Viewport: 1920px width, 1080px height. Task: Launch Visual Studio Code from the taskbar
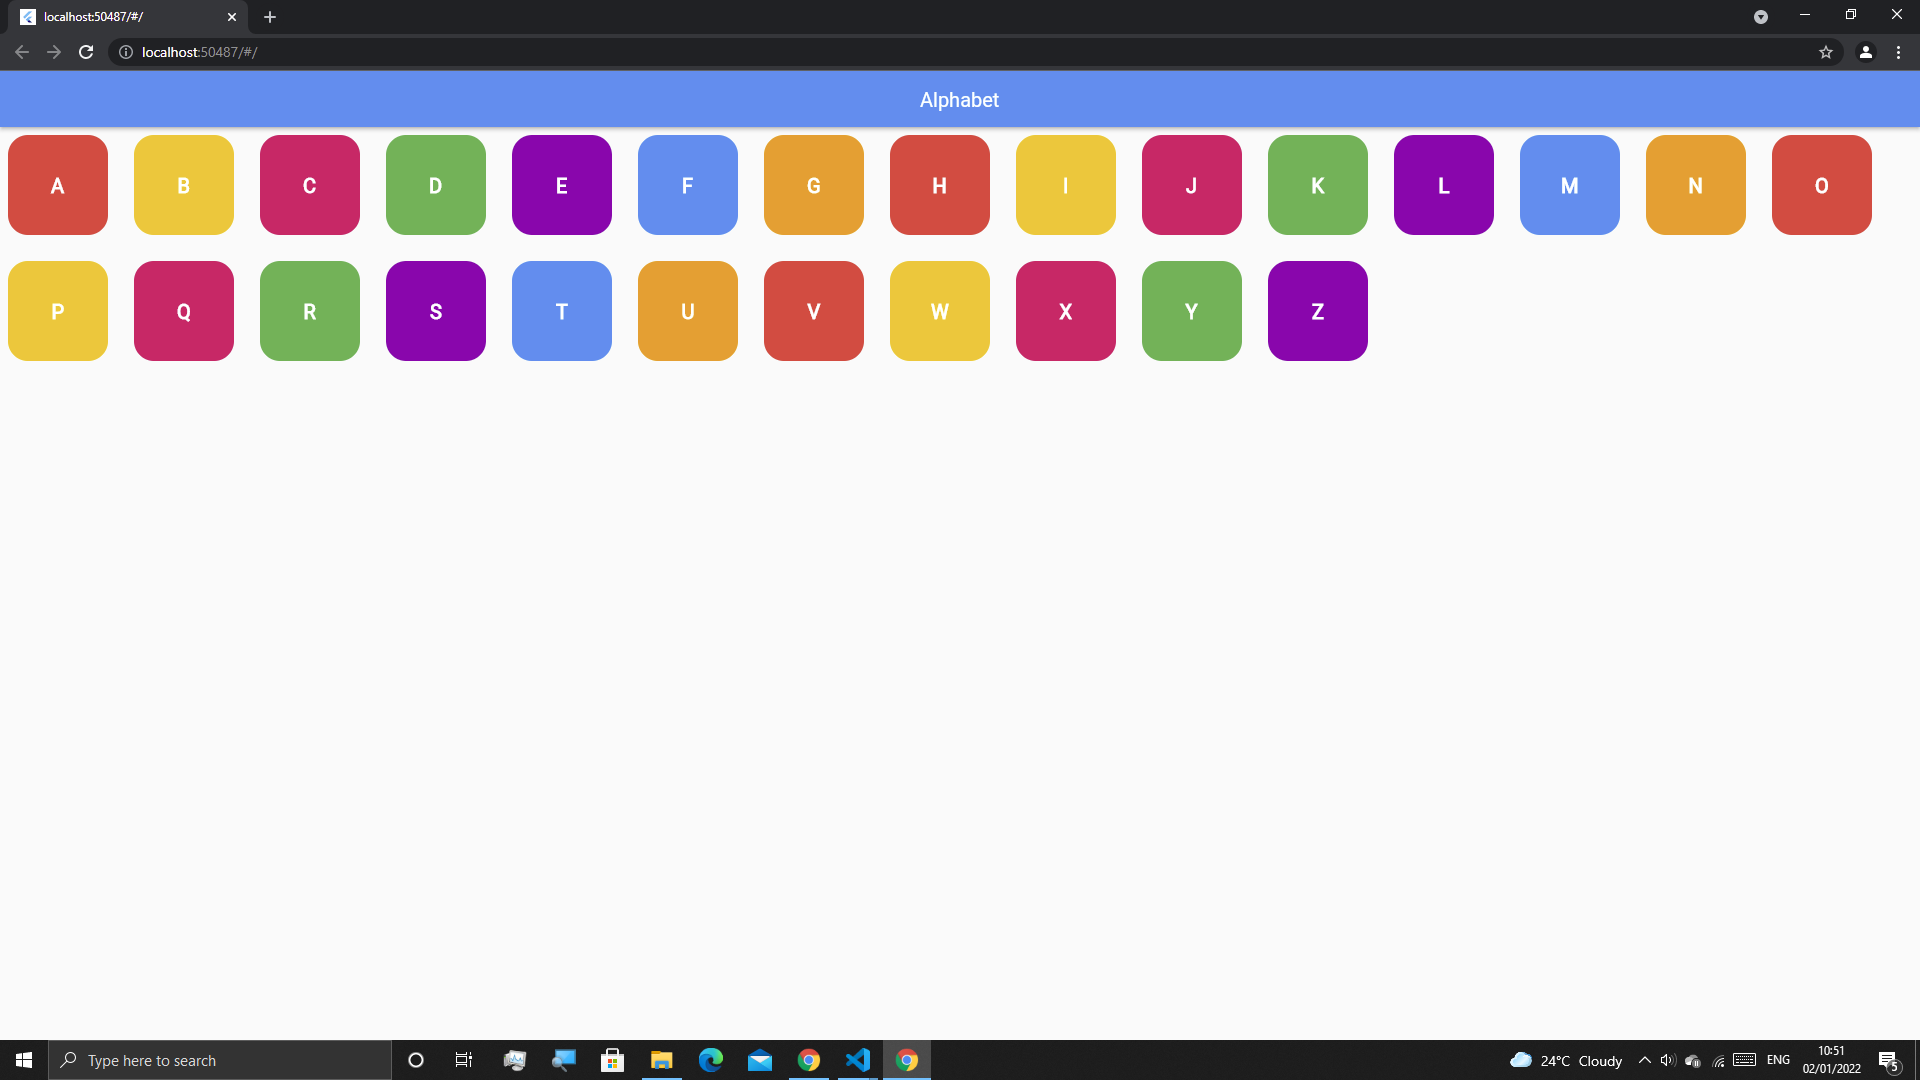click(858, 1060)
